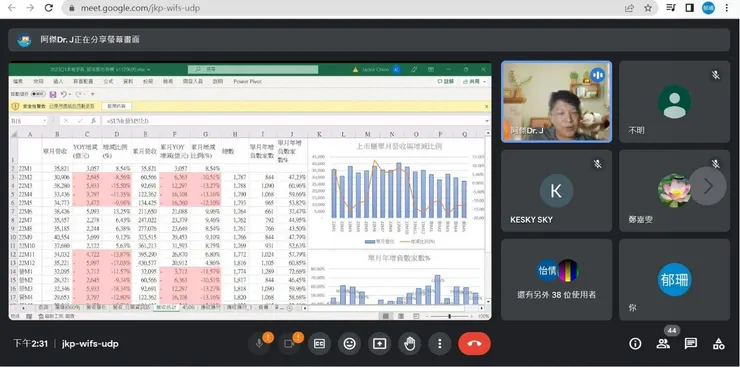
Task: Raise your hand in the meeting
Action: [x=410, y=344]
